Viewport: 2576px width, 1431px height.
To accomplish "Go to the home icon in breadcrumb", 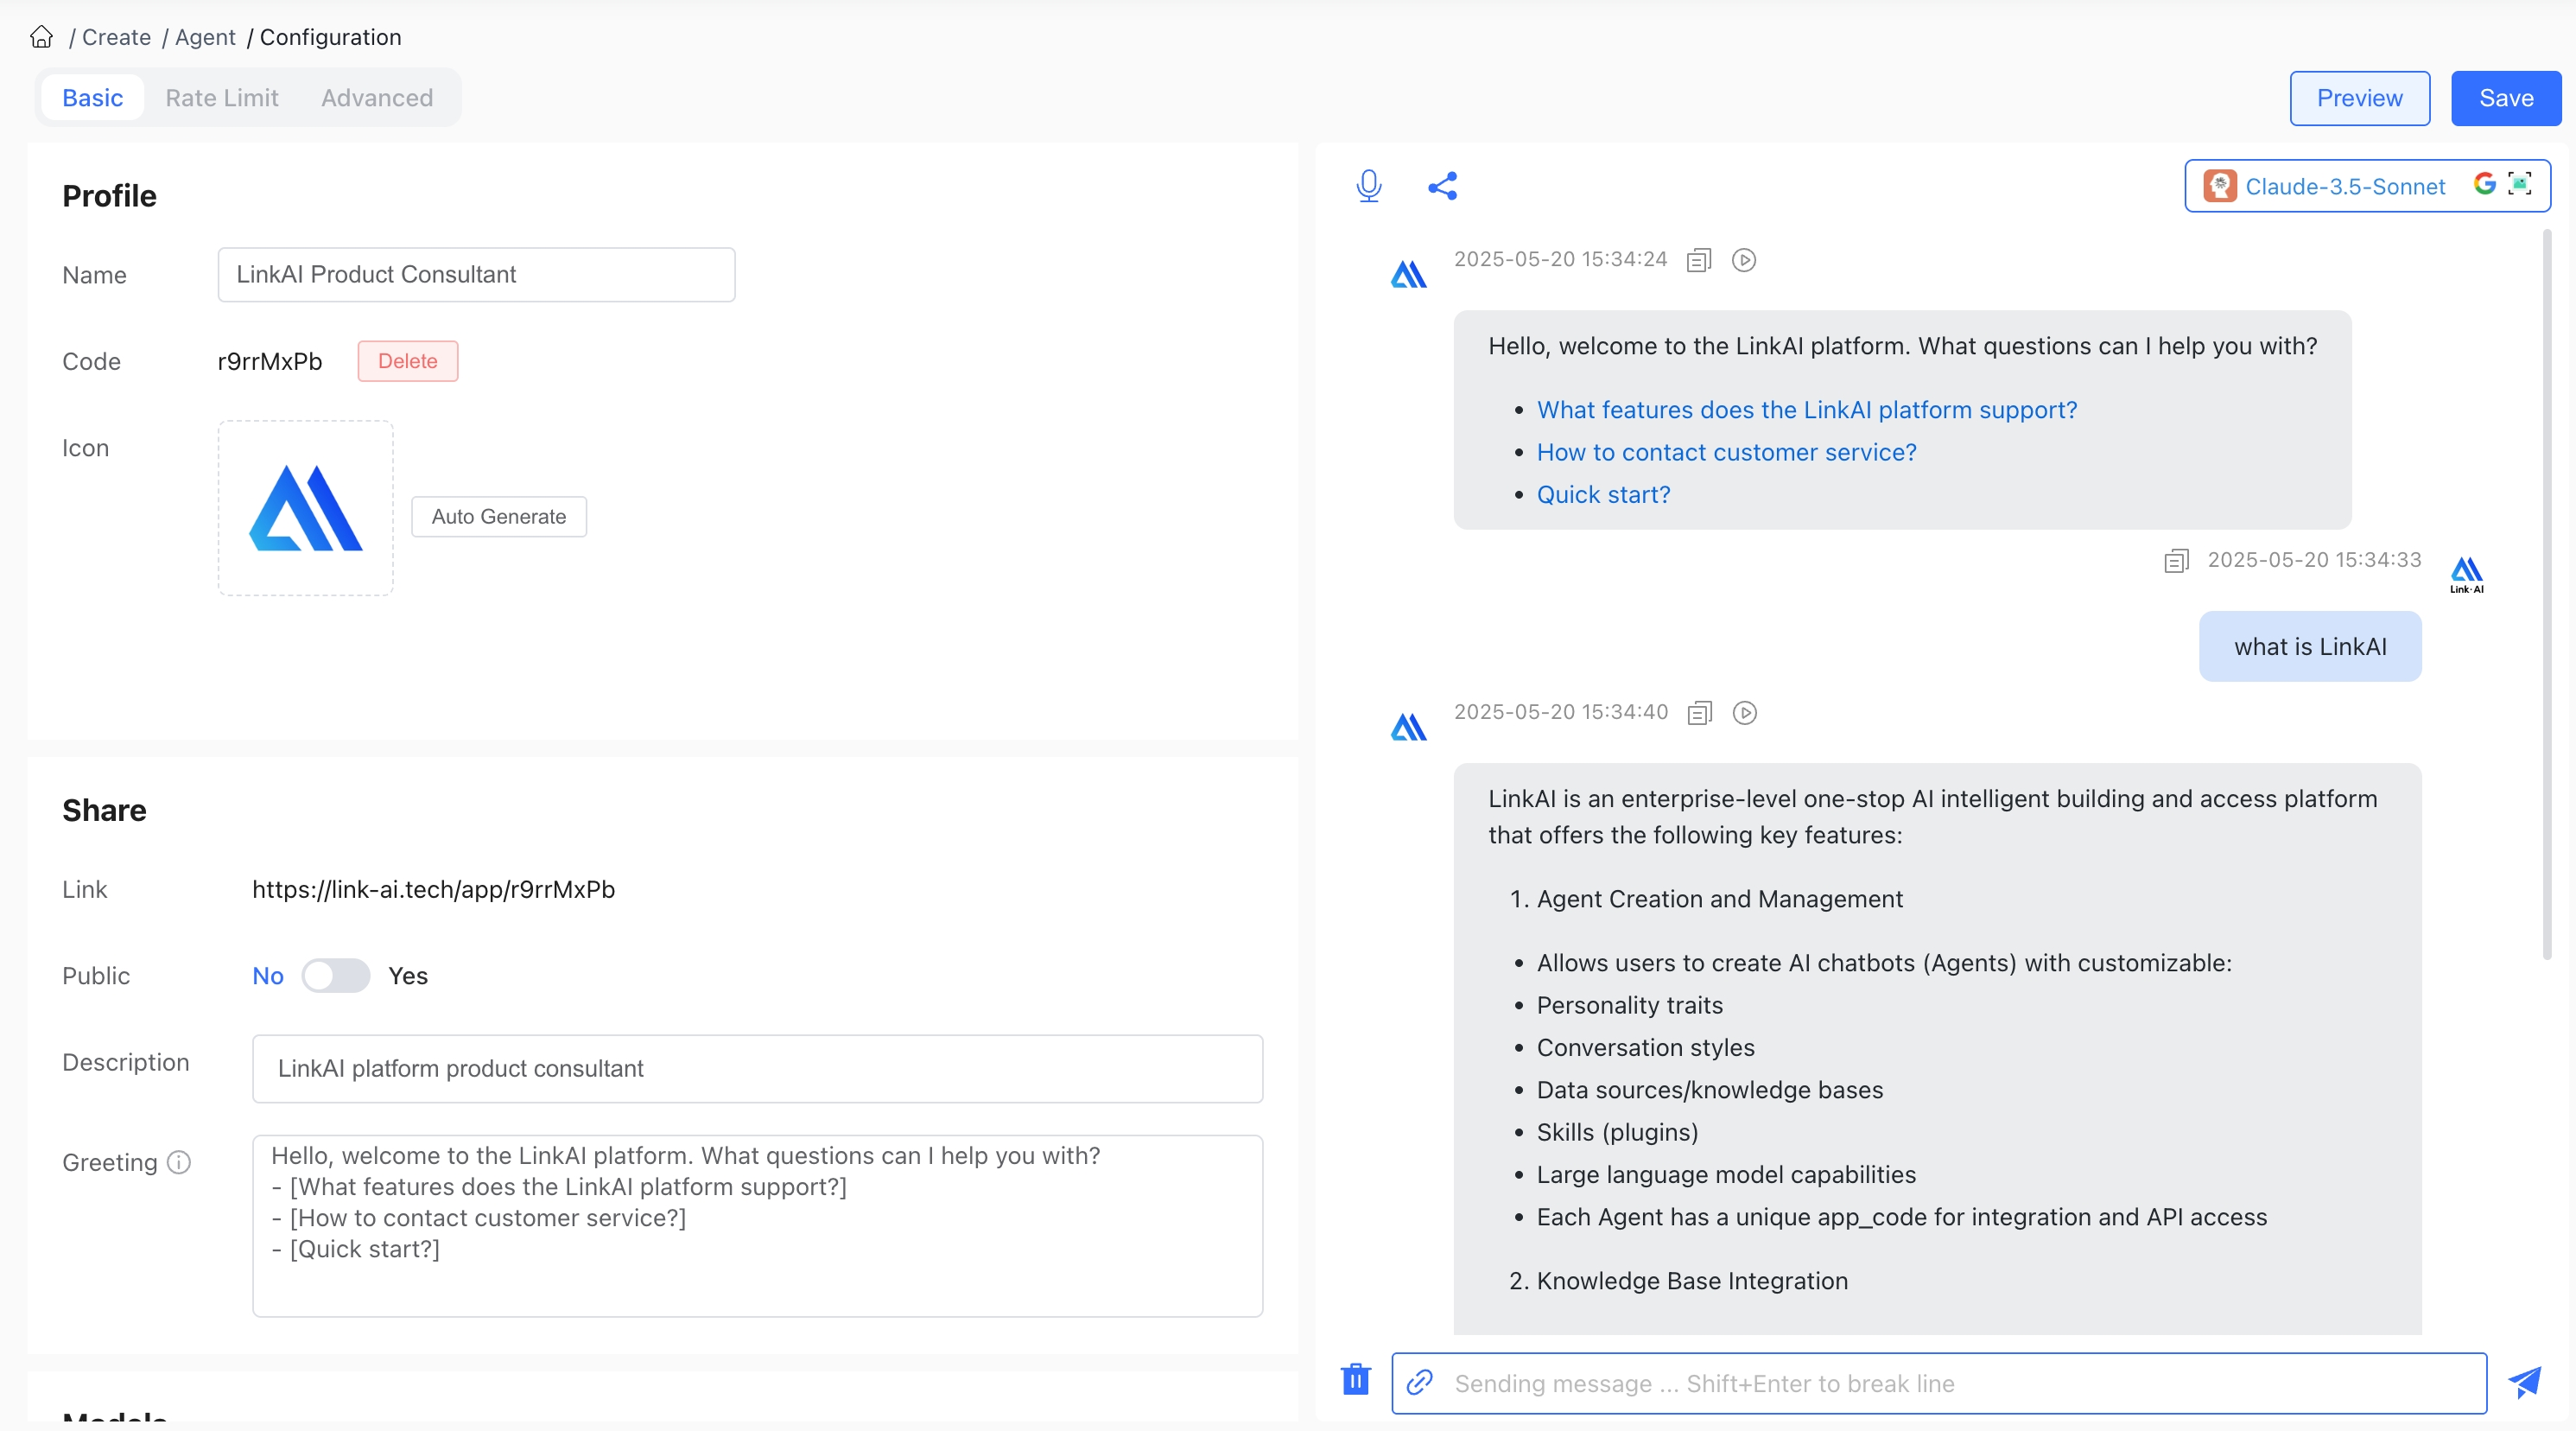I will tap(41, 37).
